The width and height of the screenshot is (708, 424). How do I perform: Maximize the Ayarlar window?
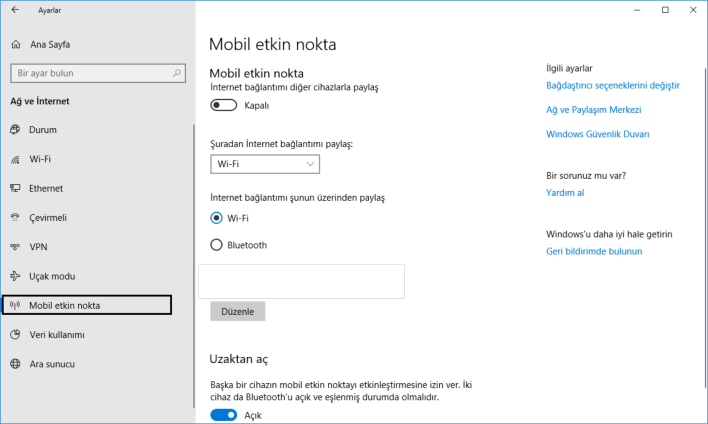[x=665, y=10]
